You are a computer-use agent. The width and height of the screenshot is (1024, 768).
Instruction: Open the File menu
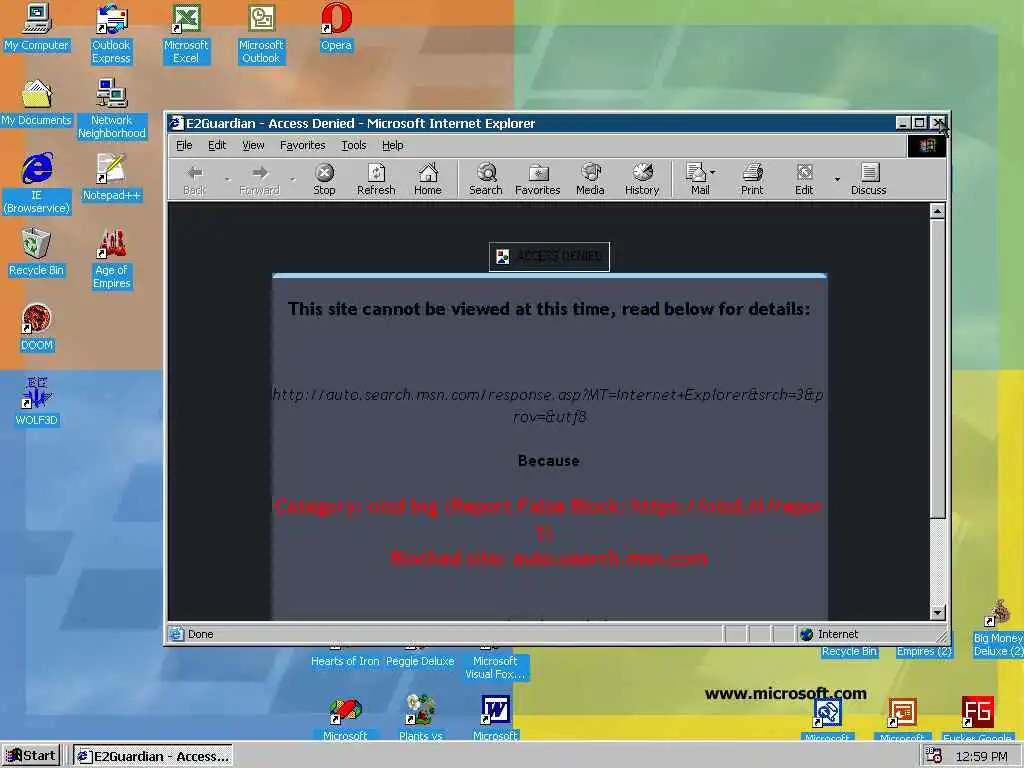pos(184,145)
